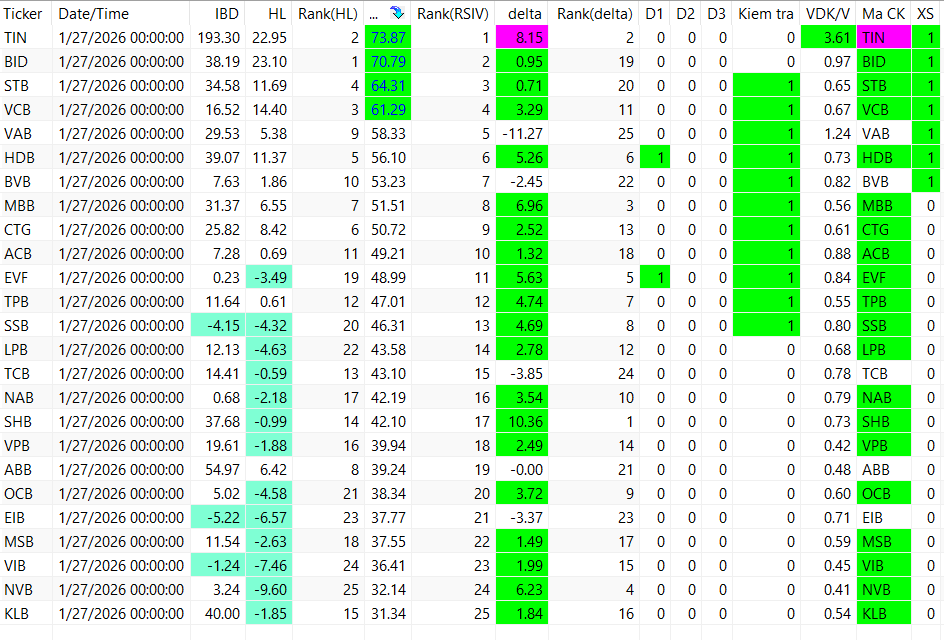Screen dimensions: 944x640
Task: Click the green D1 cell in EVF row
Action: pos(654,278)
